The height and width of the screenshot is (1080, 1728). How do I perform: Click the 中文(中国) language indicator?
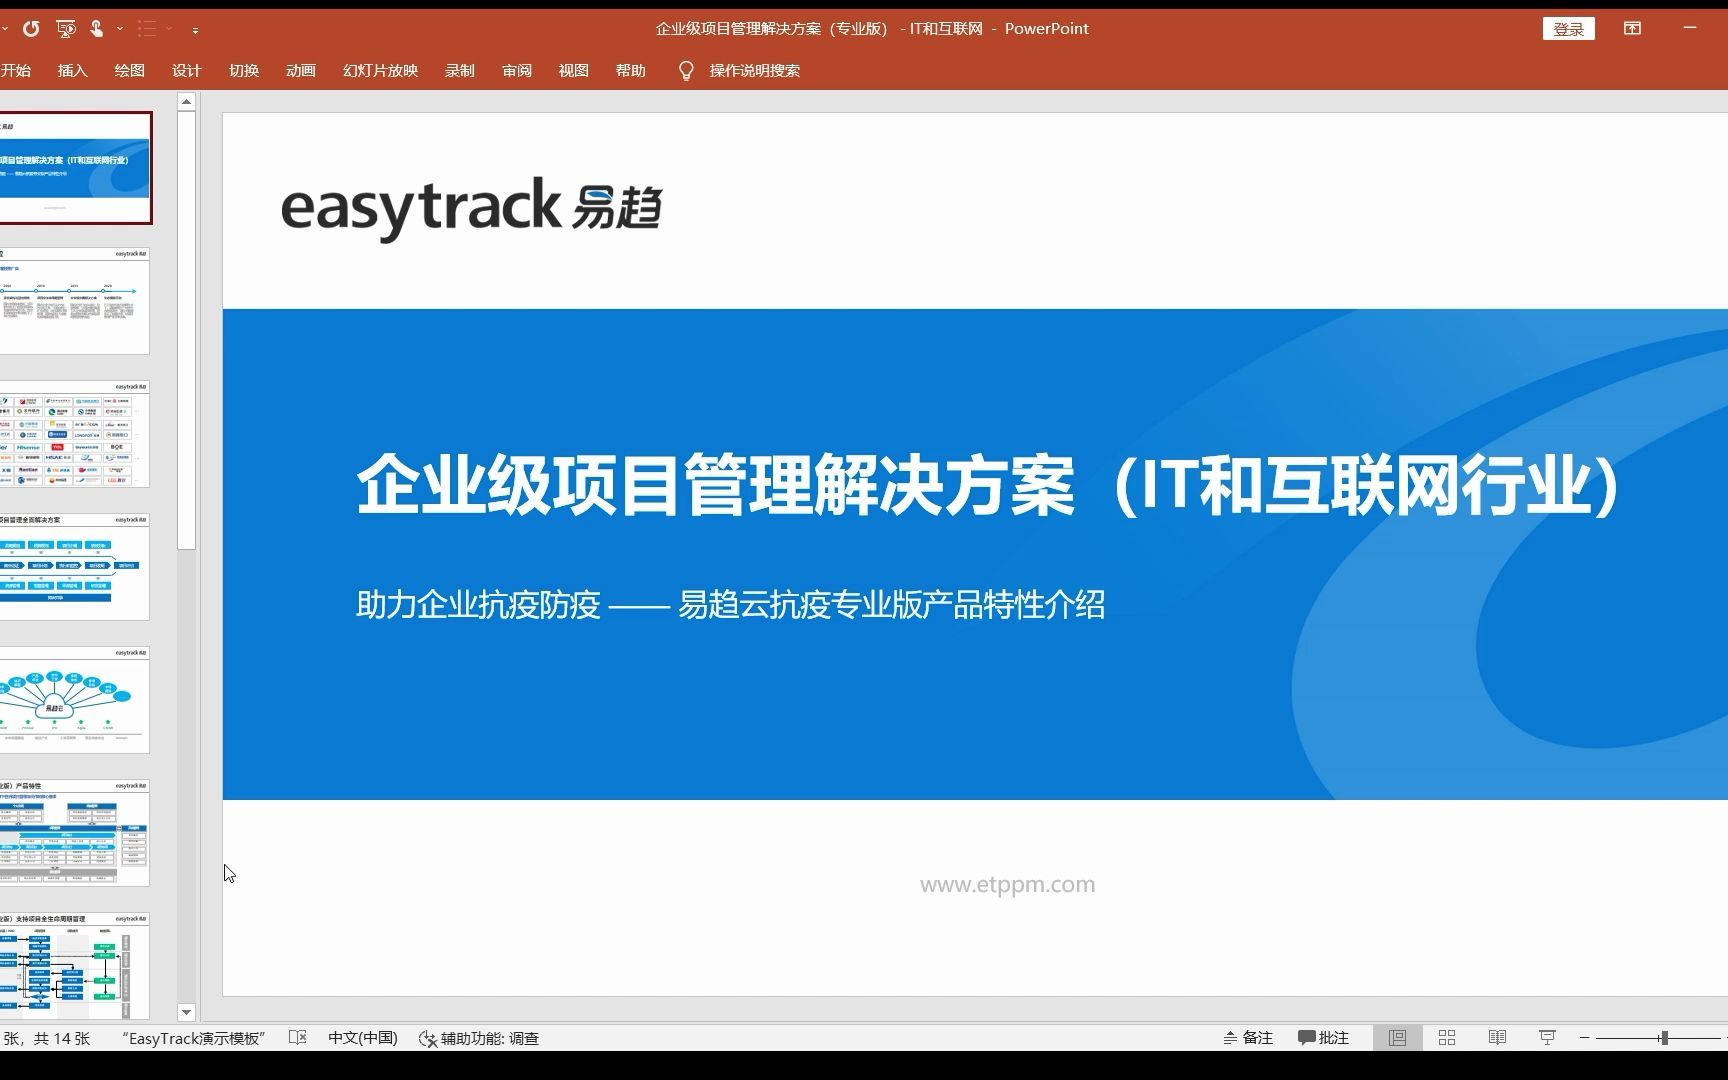(x=363, y=1038)
